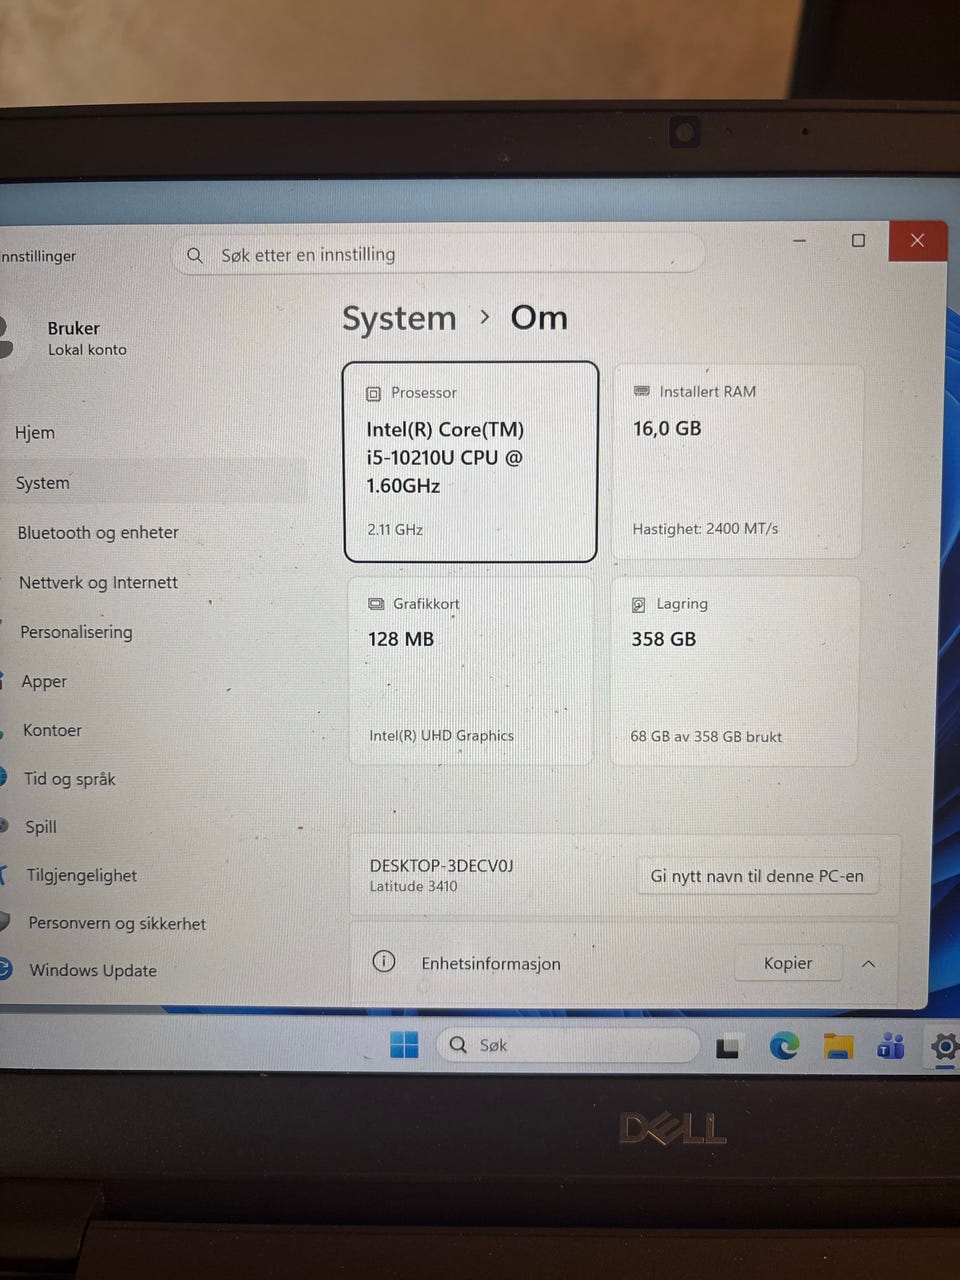Open Personvern og sikkerhet settings

click(x=117, y=923)
